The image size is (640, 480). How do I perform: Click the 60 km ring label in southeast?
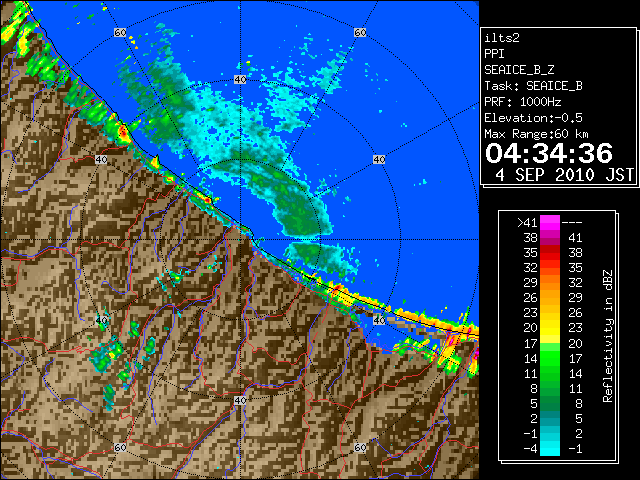pyautogui.click(x=360, y=447)
